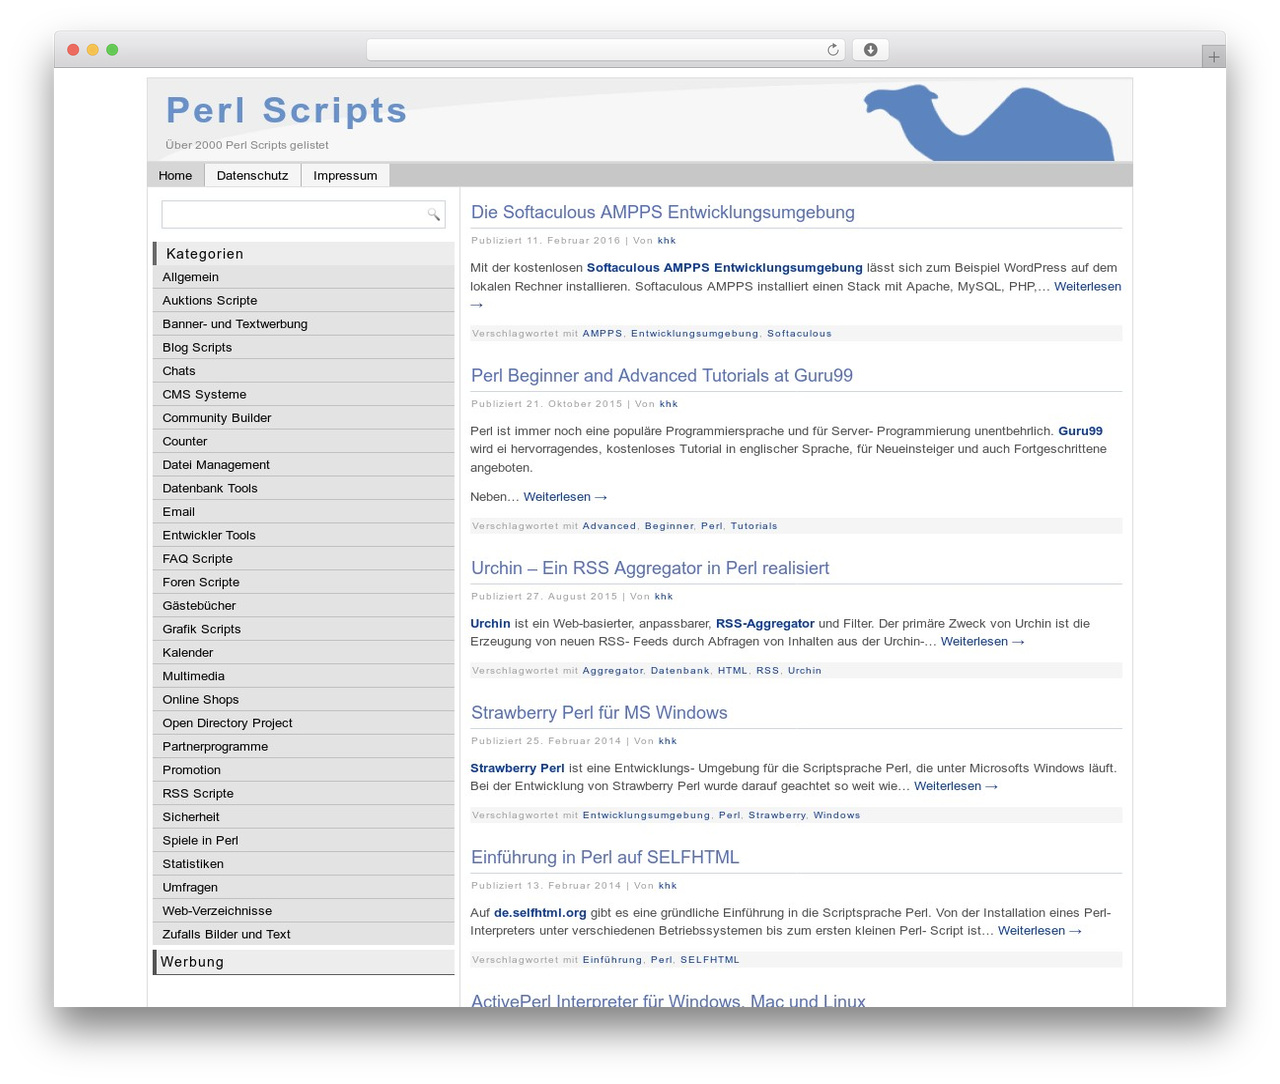Select the Multimedia category
Screen dimensions: 1280x1084
click(x=304, y=676)
